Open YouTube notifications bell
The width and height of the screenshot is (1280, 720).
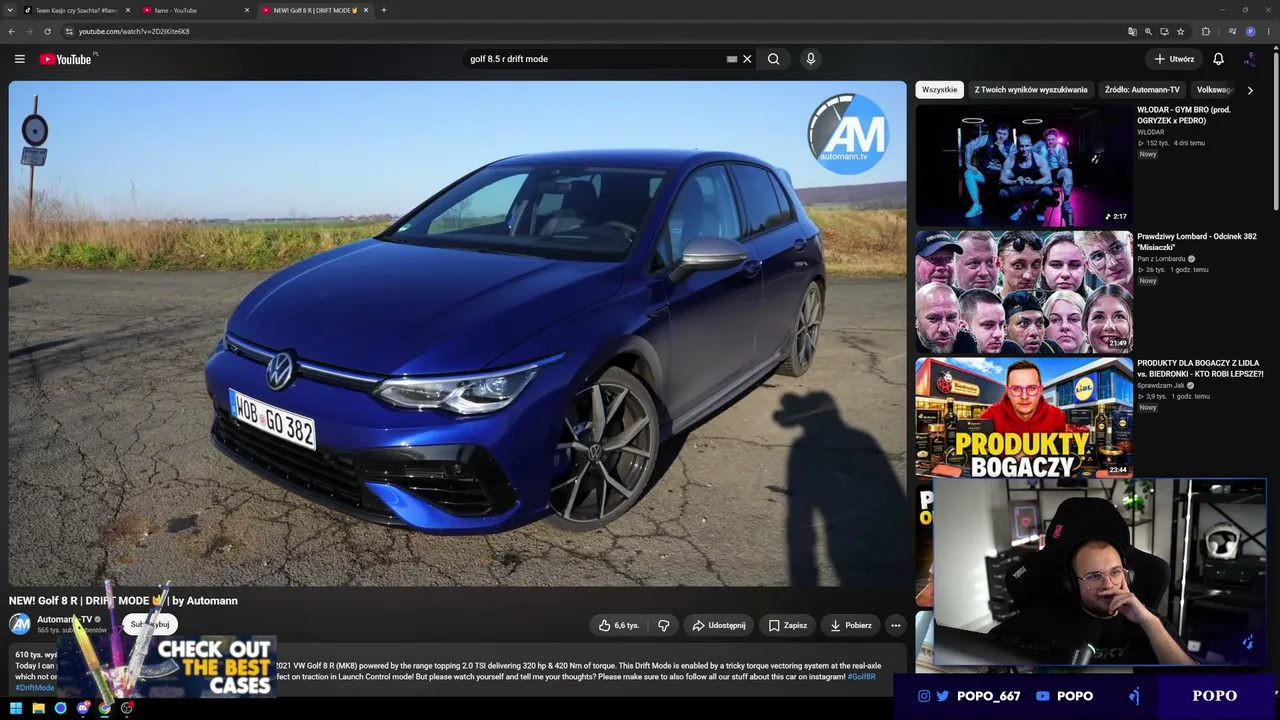[1218, 59]
